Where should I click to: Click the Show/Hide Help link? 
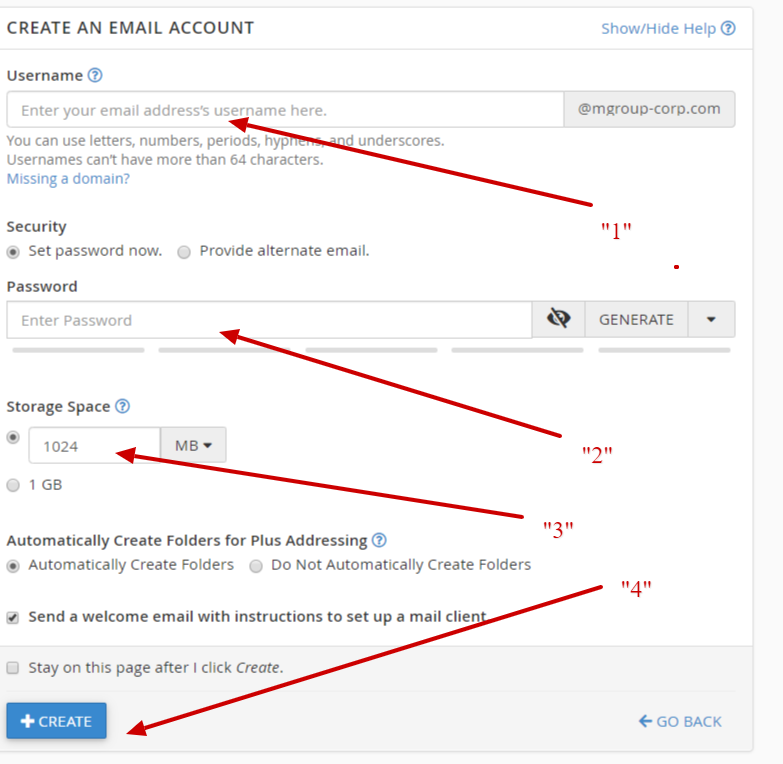click(667, 28)
